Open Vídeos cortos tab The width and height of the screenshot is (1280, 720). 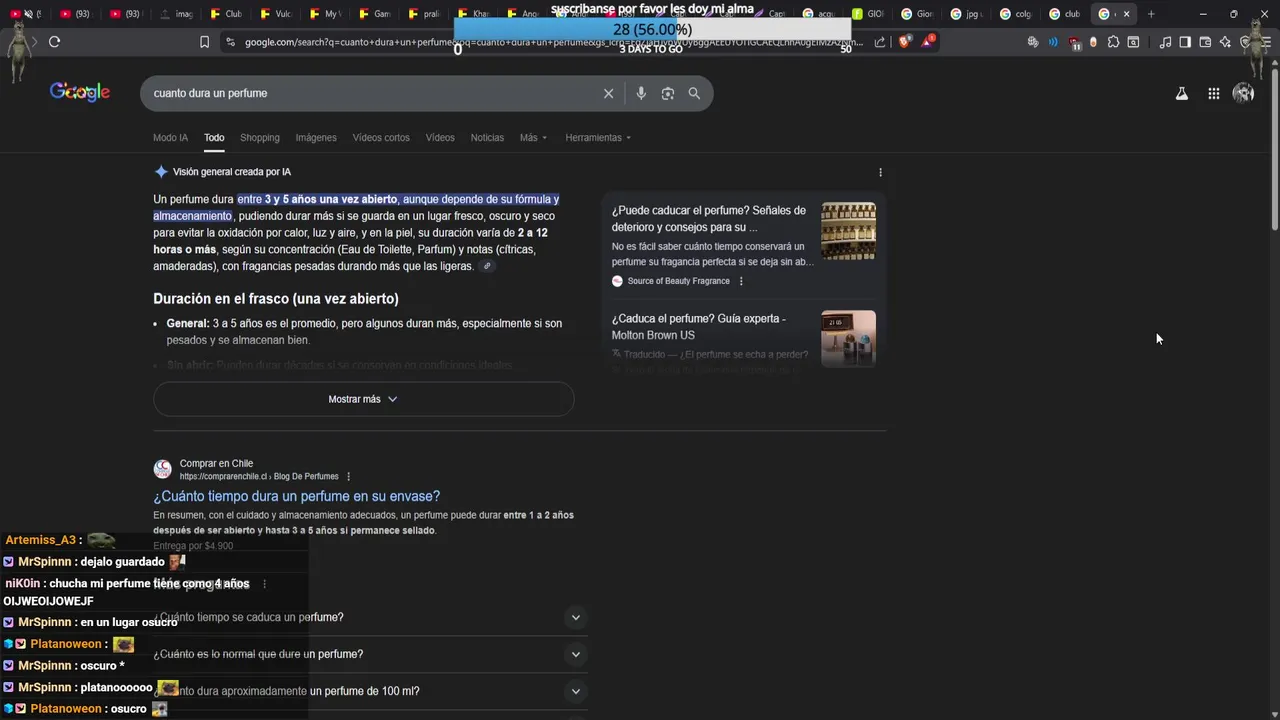click(x=381, y=138)
